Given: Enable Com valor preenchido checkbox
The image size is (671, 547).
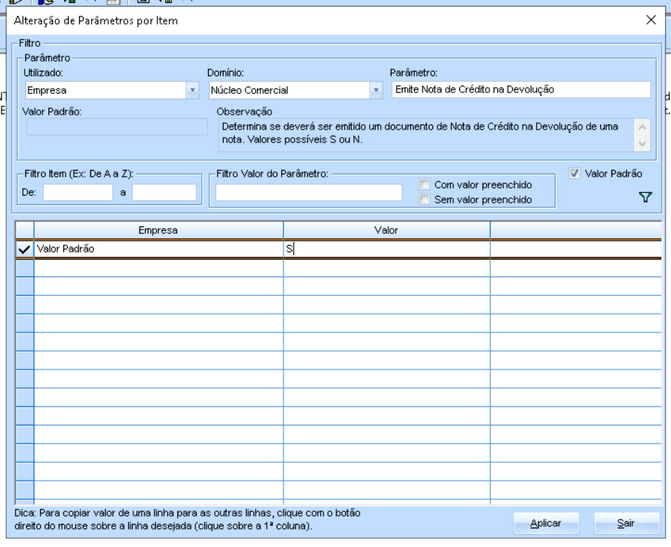Looking at the screenshot, I should click(x=424, y=184).
